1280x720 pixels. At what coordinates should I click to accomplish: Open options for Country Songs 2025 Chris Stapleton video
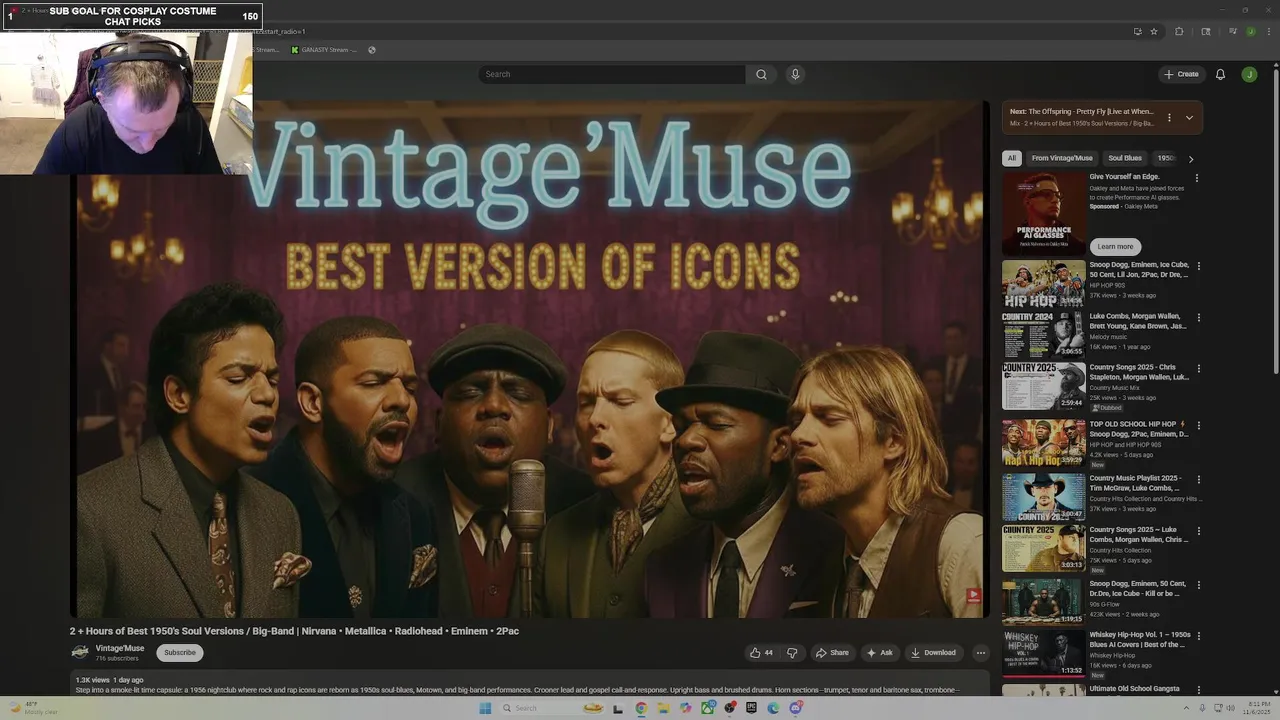(1198, 368)
